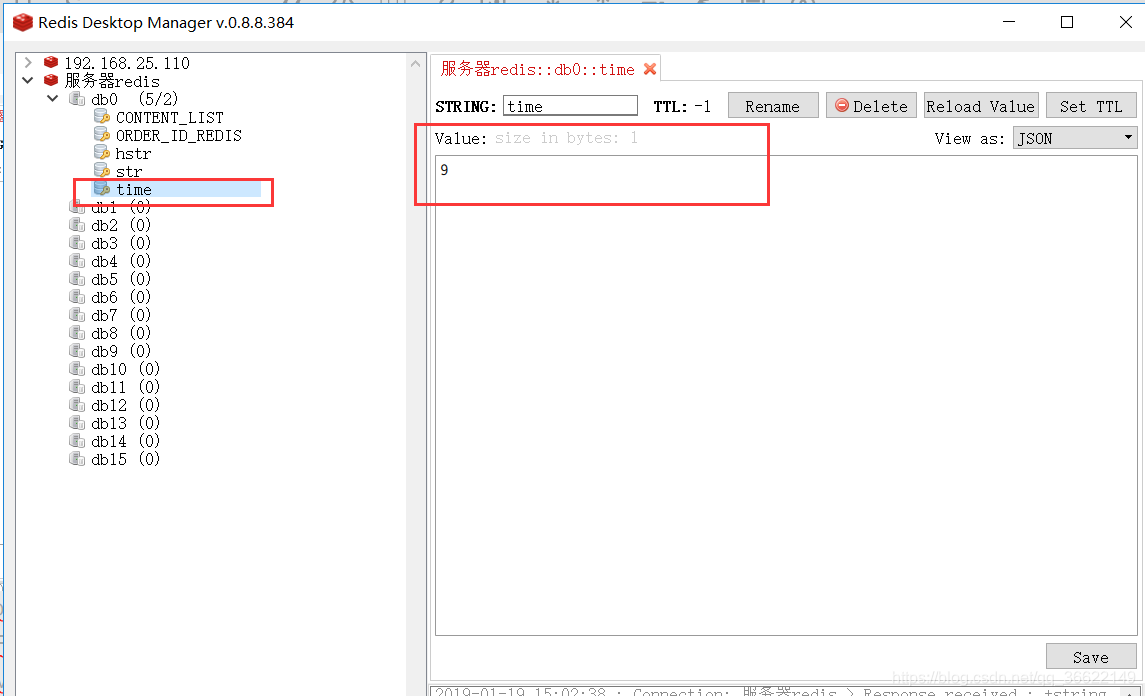
Task: Open the View as JSON dropdown
Action: 1075,138
